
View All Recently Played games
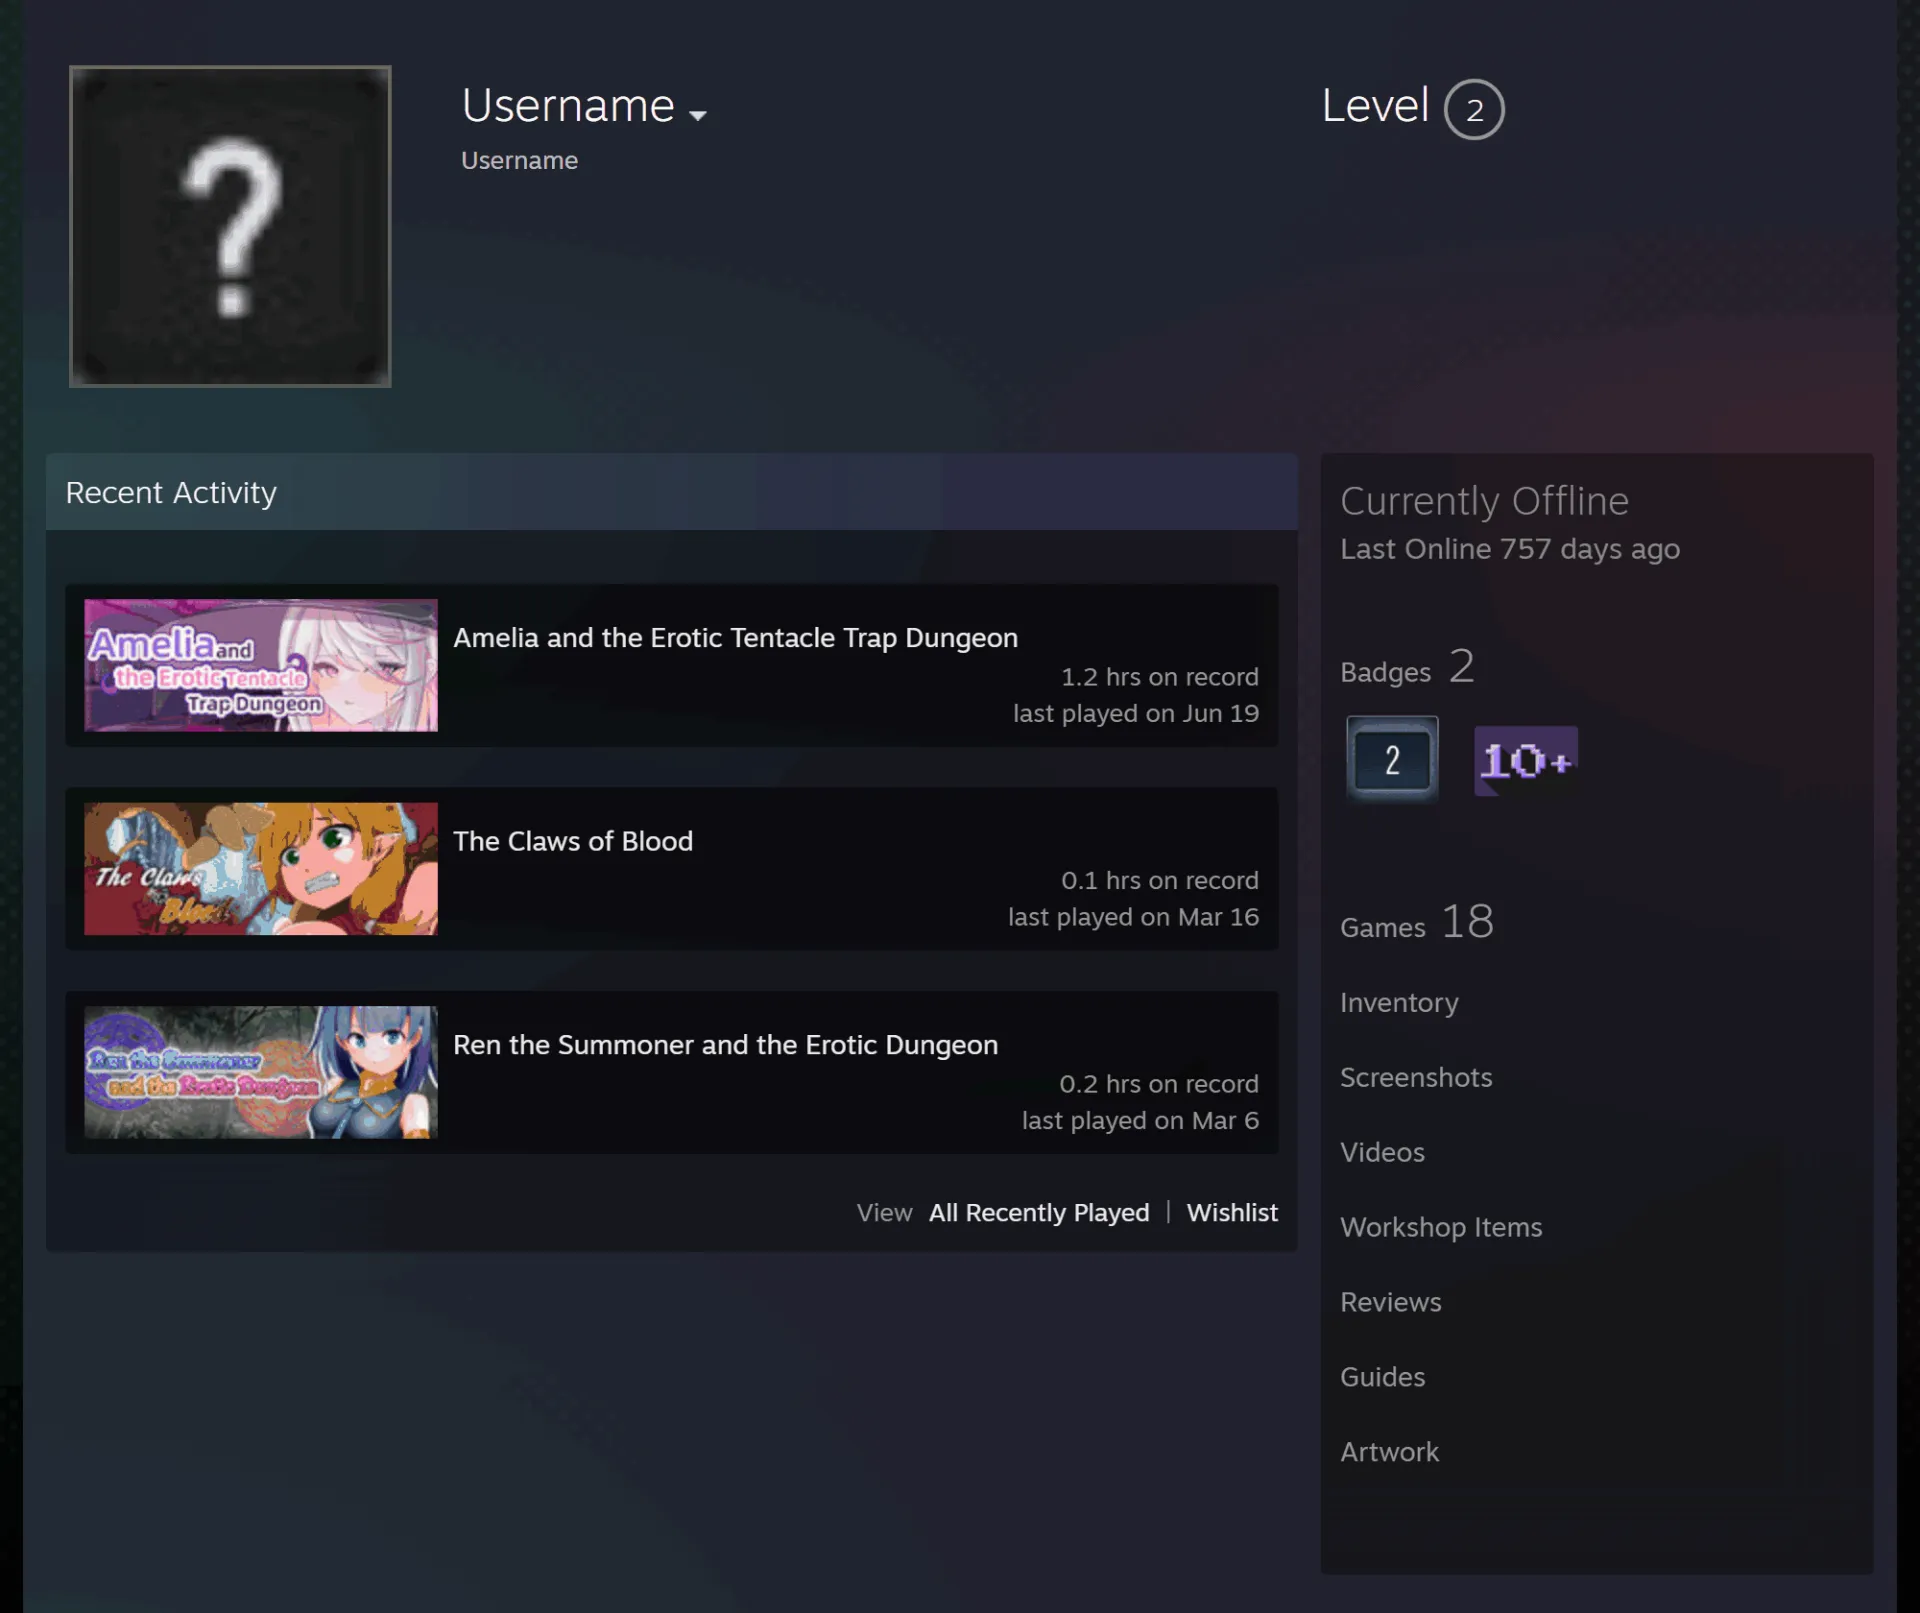1039,1213
